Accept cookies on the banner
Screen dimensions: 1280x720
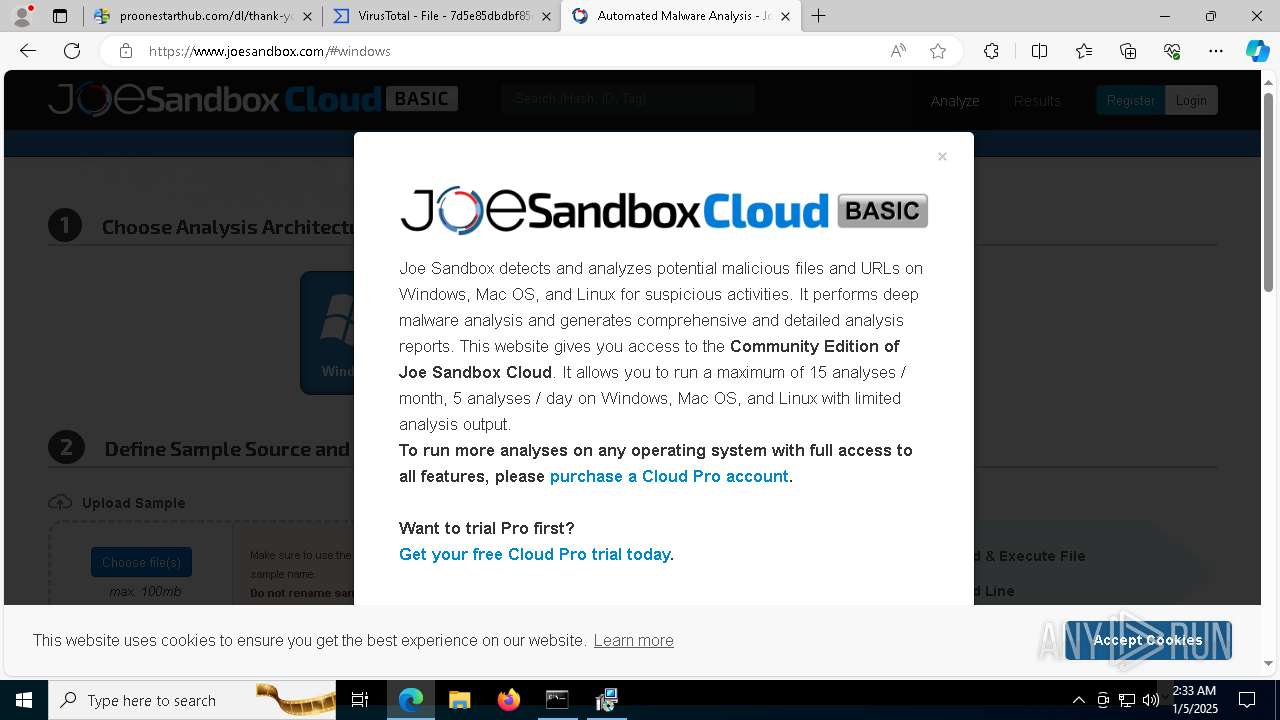pyautogui.click(x=1148, y=640)
